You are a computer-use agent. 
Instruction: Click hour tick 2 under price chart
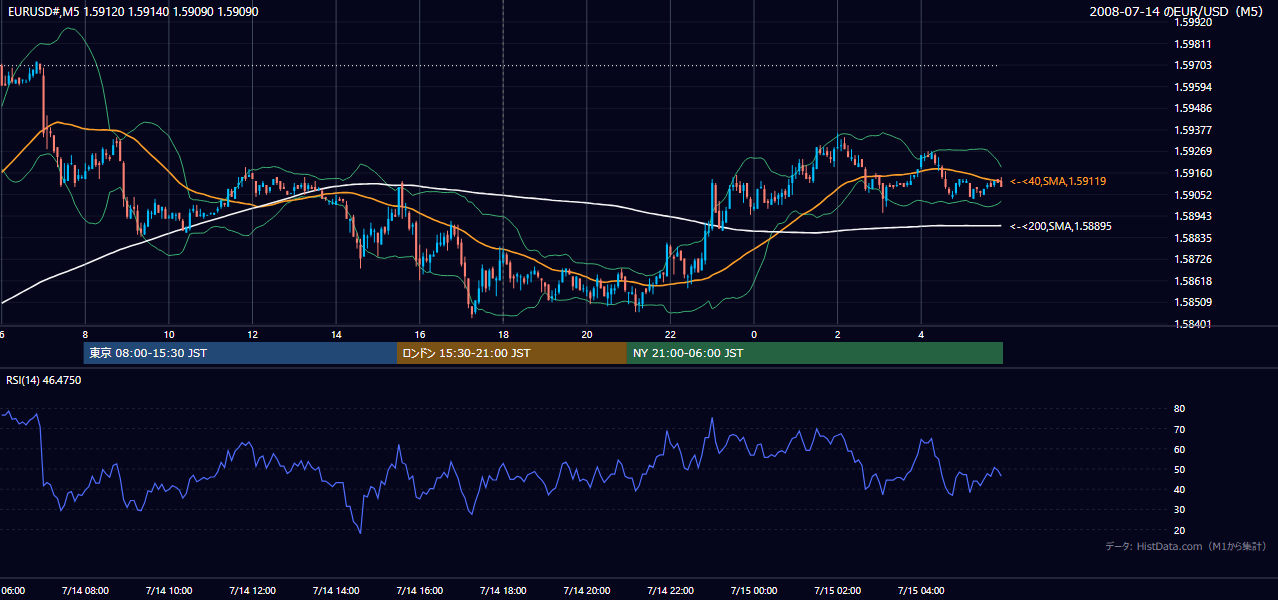(x=837, y=334)
